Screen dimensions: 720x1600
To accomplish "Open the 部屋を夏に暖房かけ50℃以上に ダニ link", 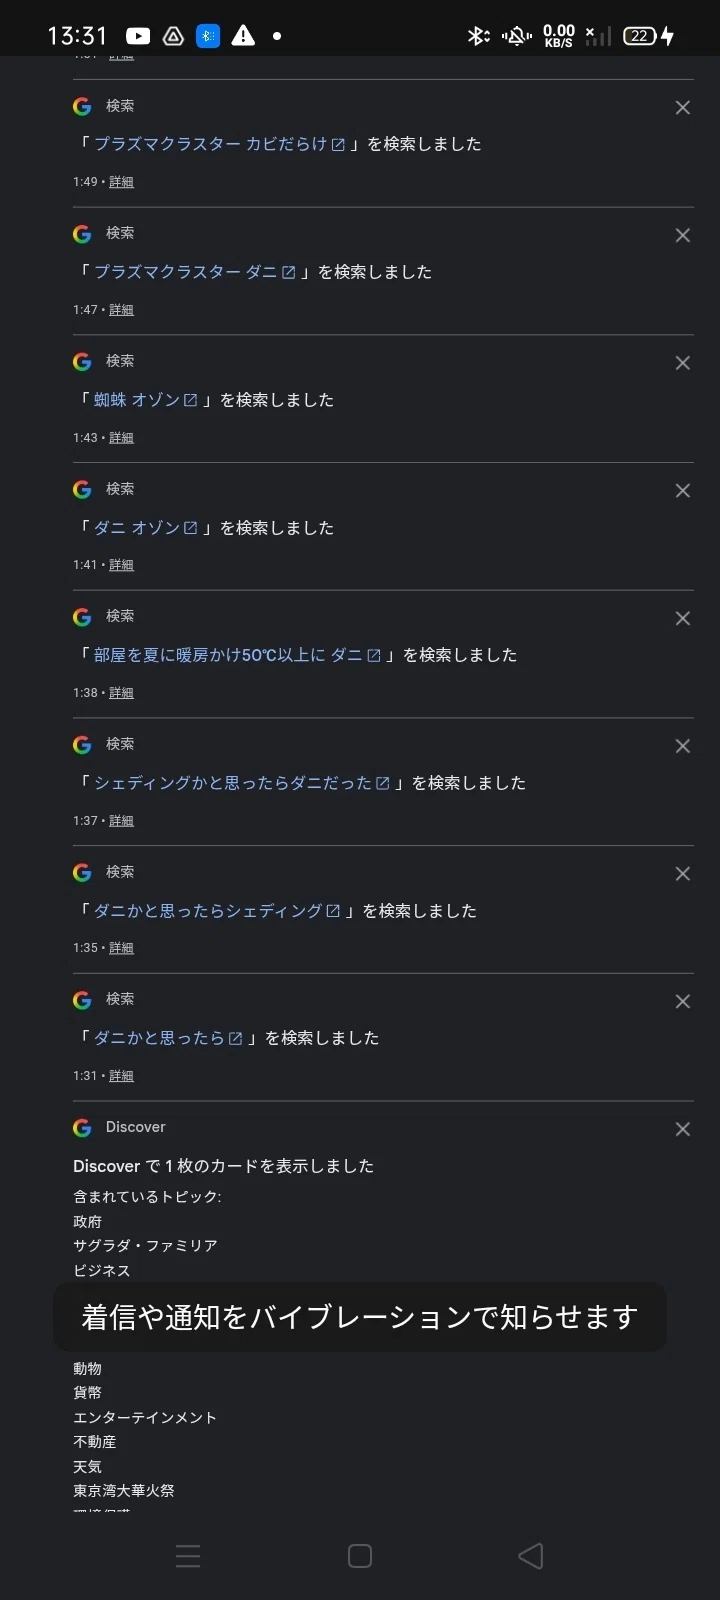I will 237,655.
